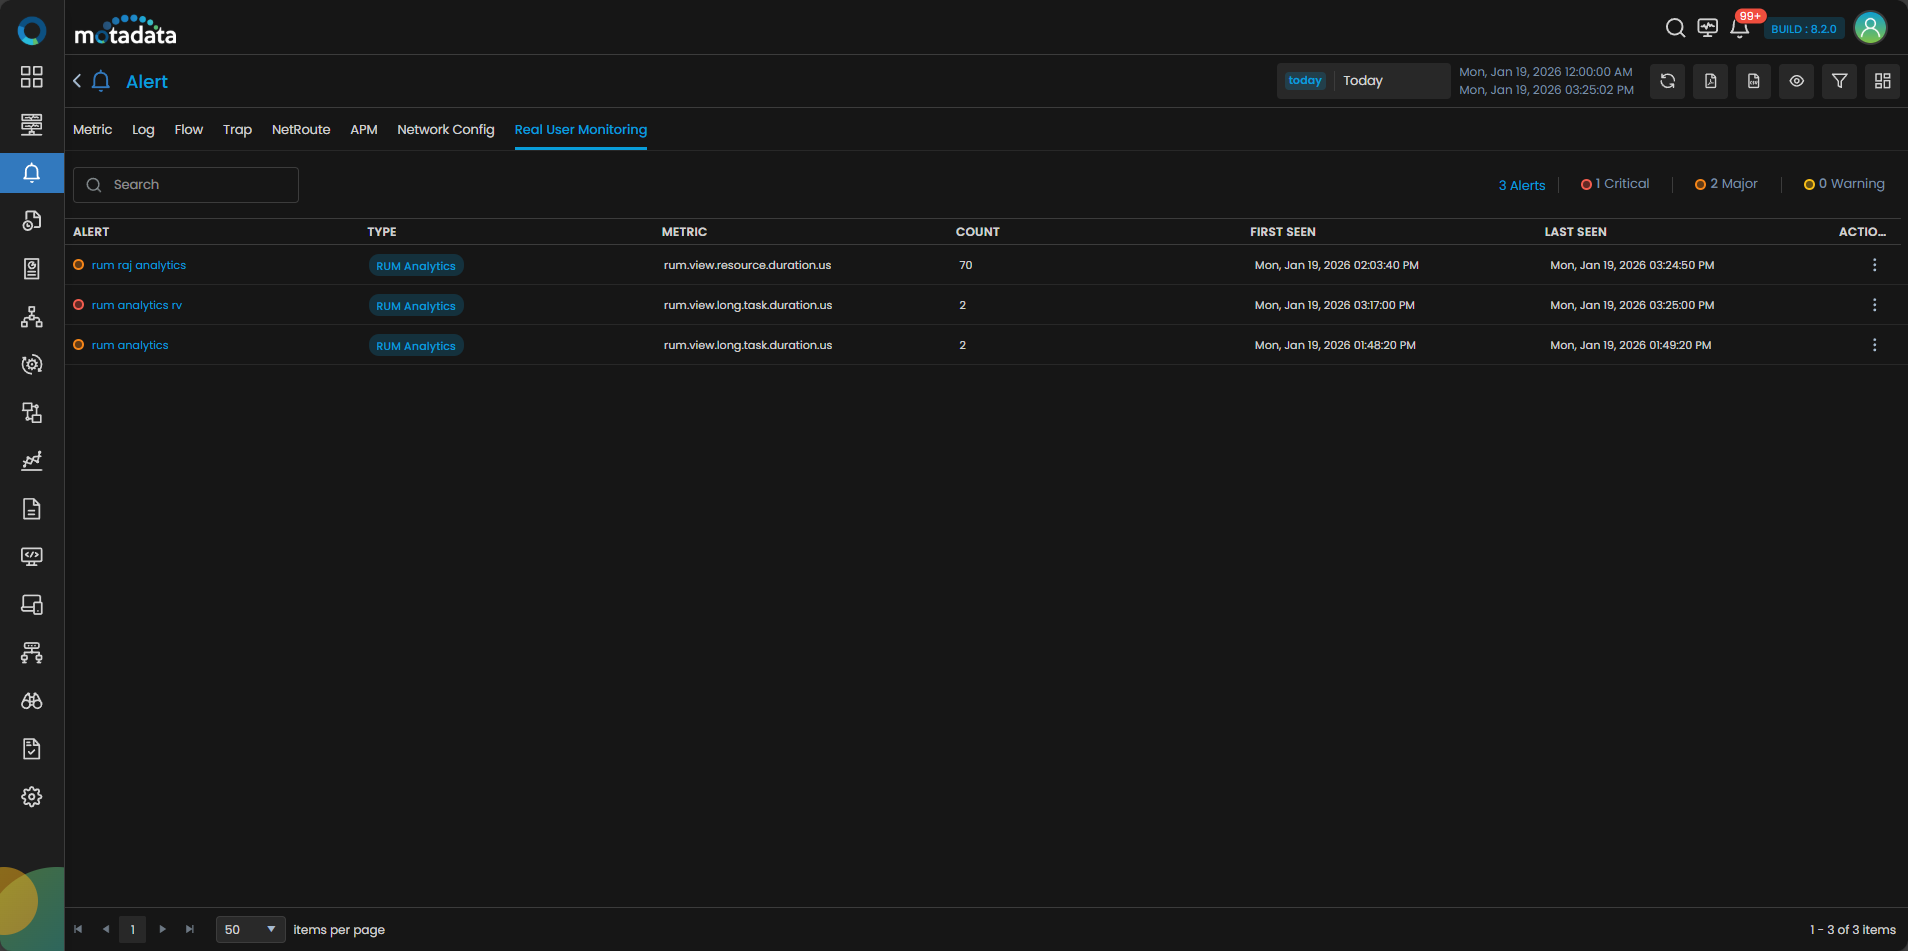Screen dimensions: 1908x951
Task: Open the dashboard icon in sidebar
Action: (32, 77)
